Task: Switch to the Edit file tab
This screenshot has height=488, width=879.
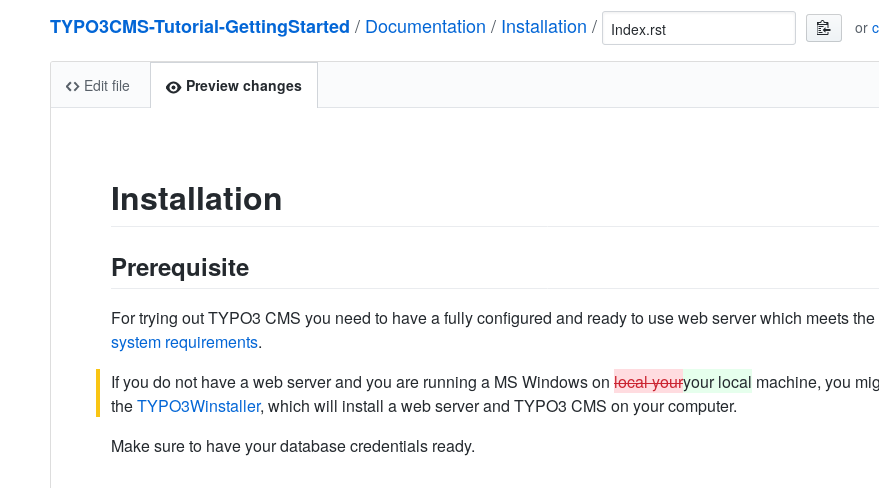Action: click(99, 86)
